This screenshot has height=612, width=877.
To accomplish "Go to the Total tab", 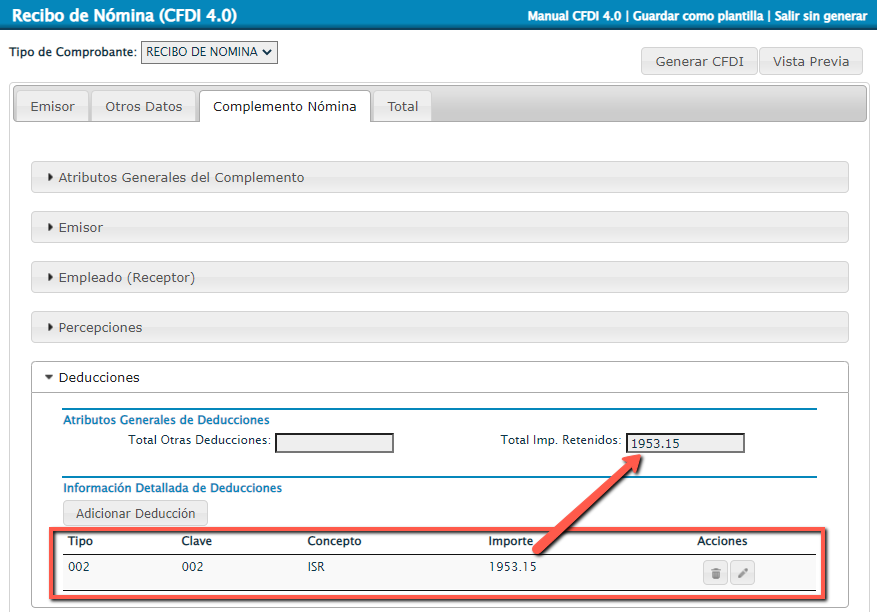I will coord(403,106).
